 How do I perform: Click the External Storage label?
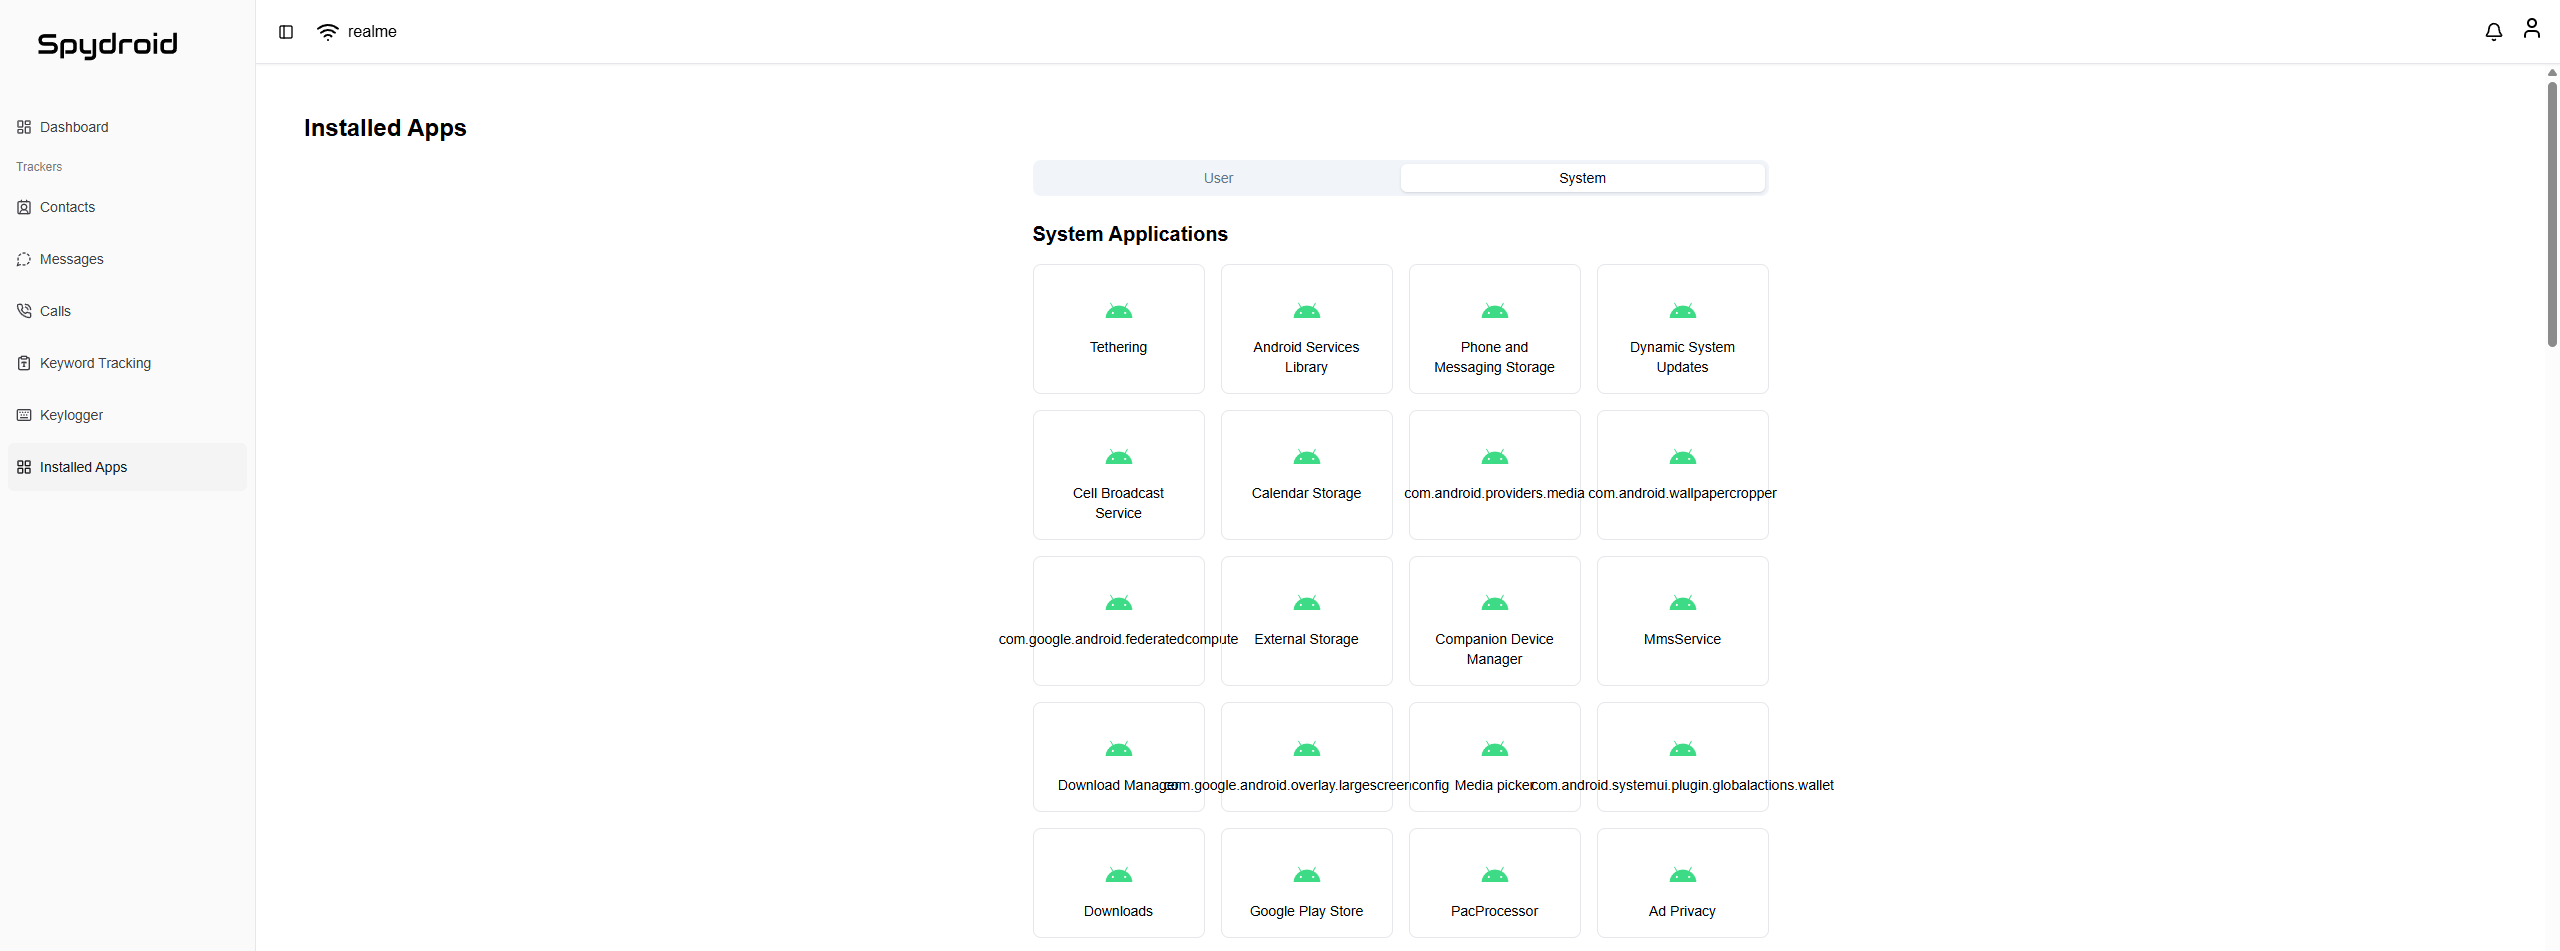[x=1306, y=639]
